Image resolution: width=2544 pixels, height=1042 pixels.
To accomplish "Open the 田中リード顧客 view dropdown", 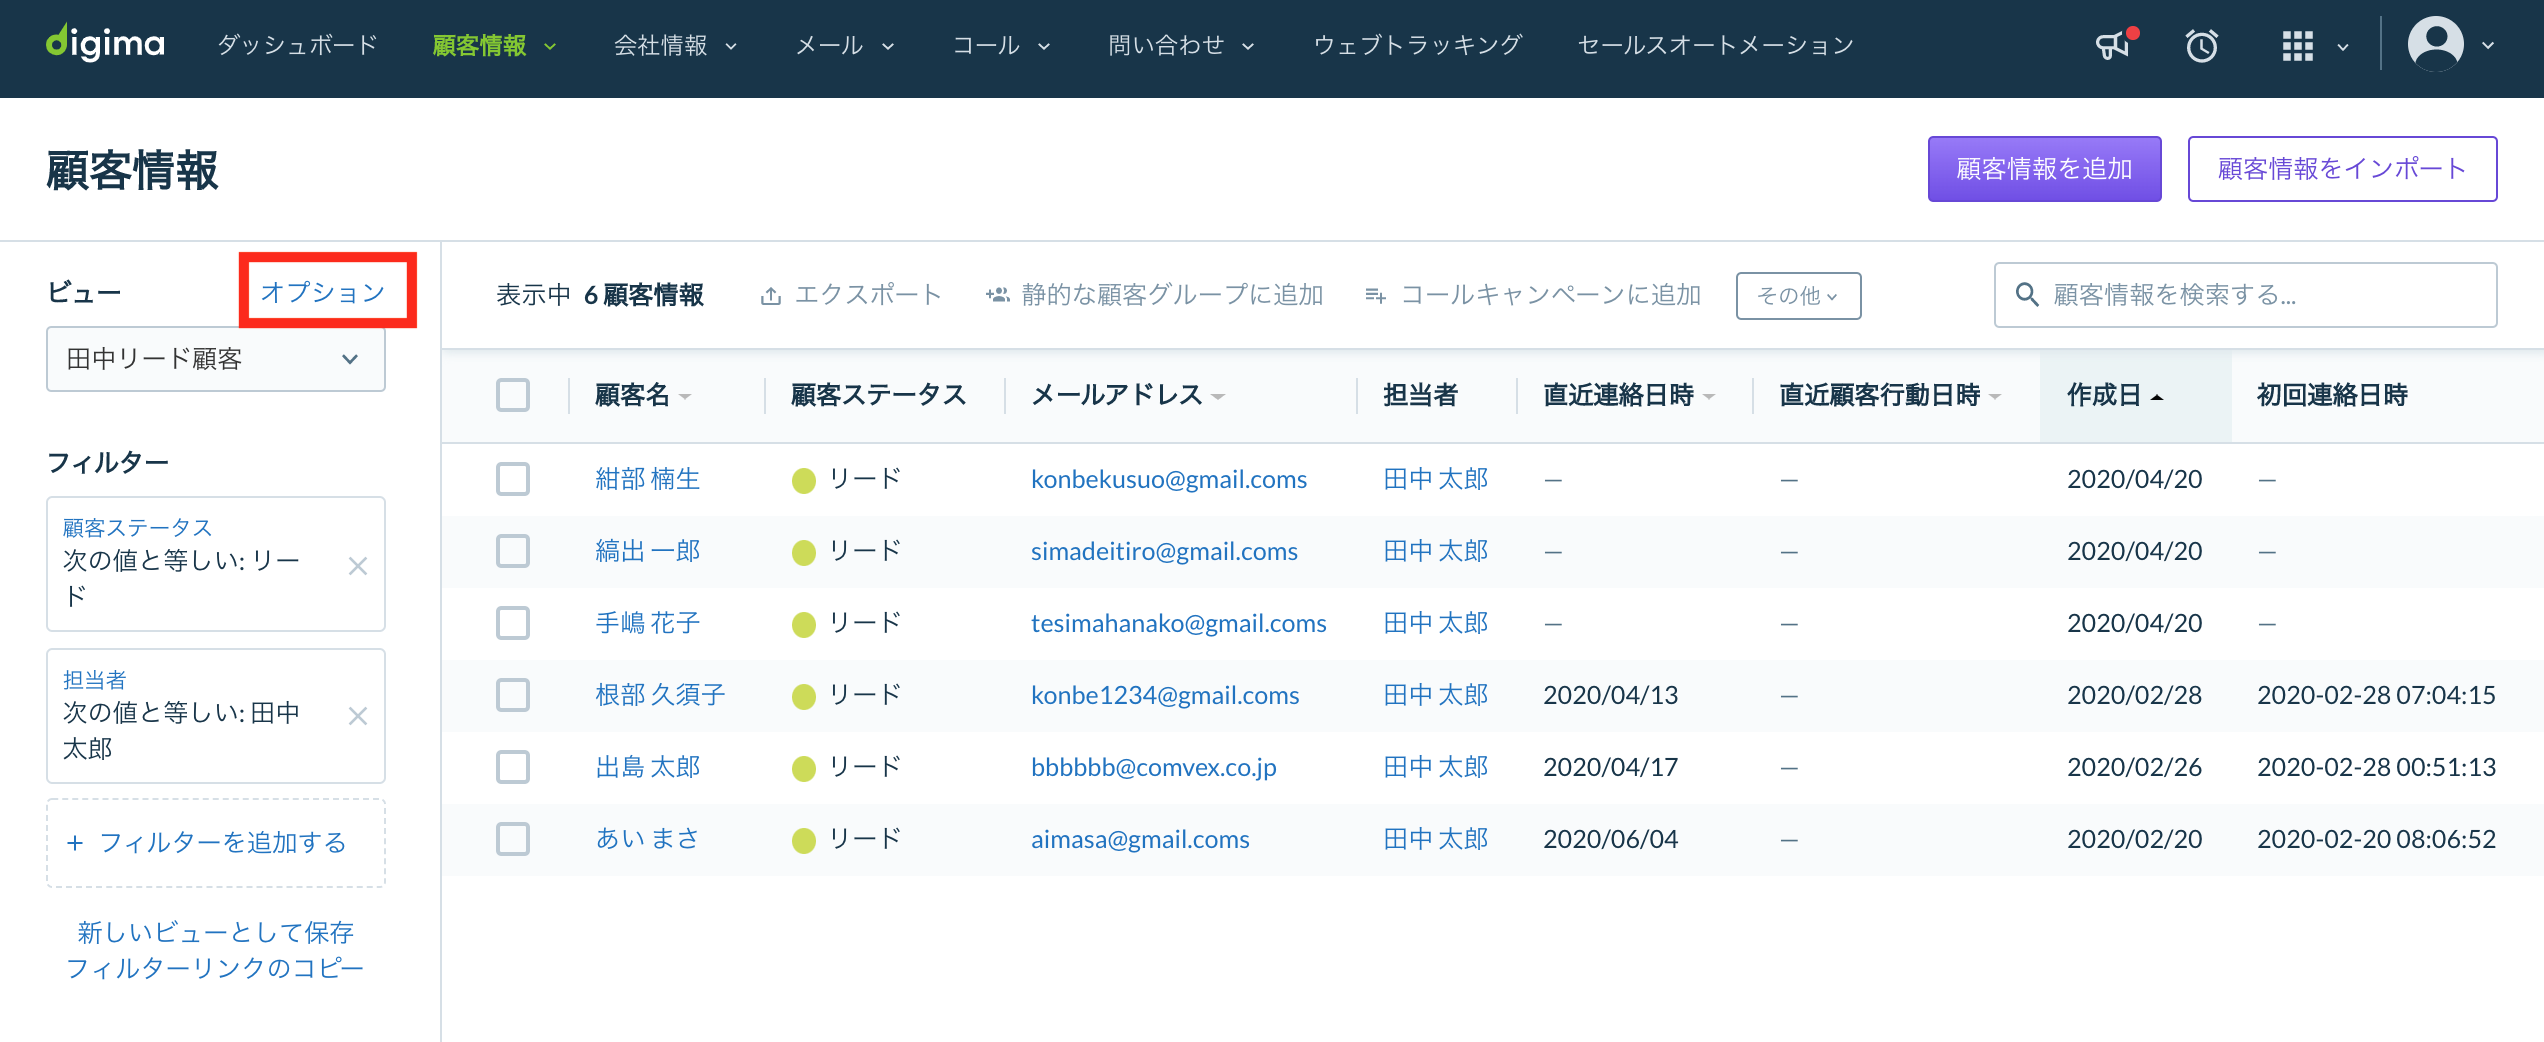I will [216, 359].
